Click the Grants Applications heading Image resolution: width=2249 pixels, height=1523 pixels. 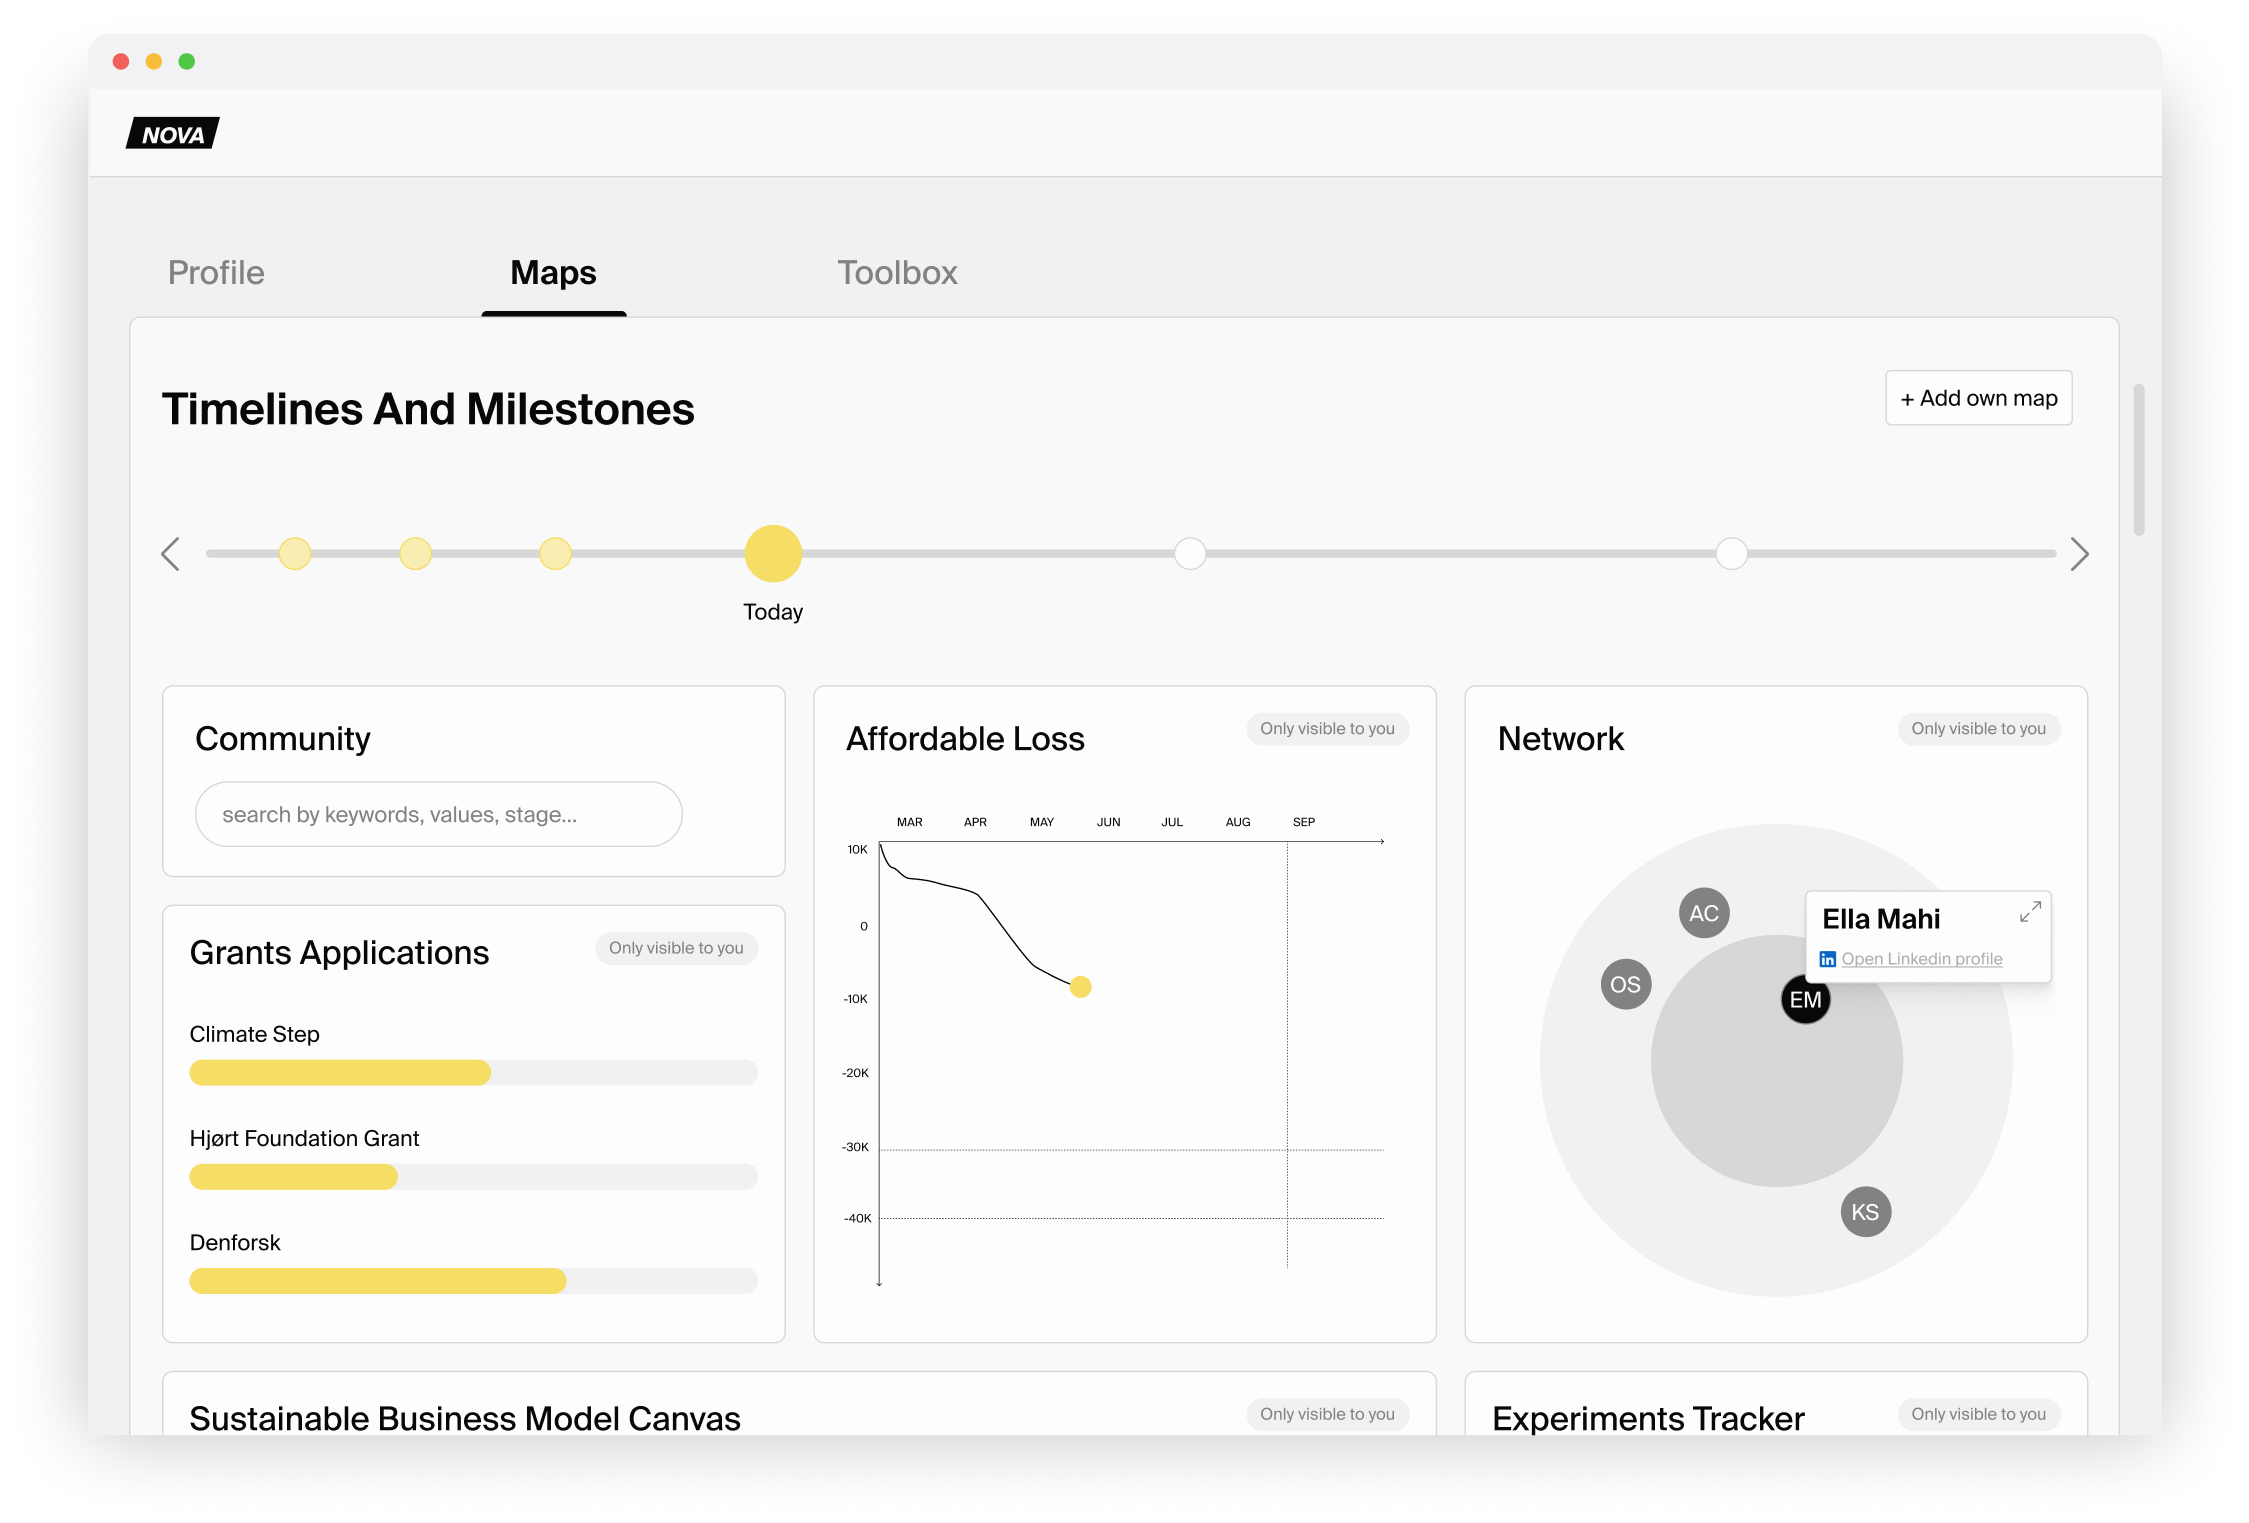[x=339, y=952]
